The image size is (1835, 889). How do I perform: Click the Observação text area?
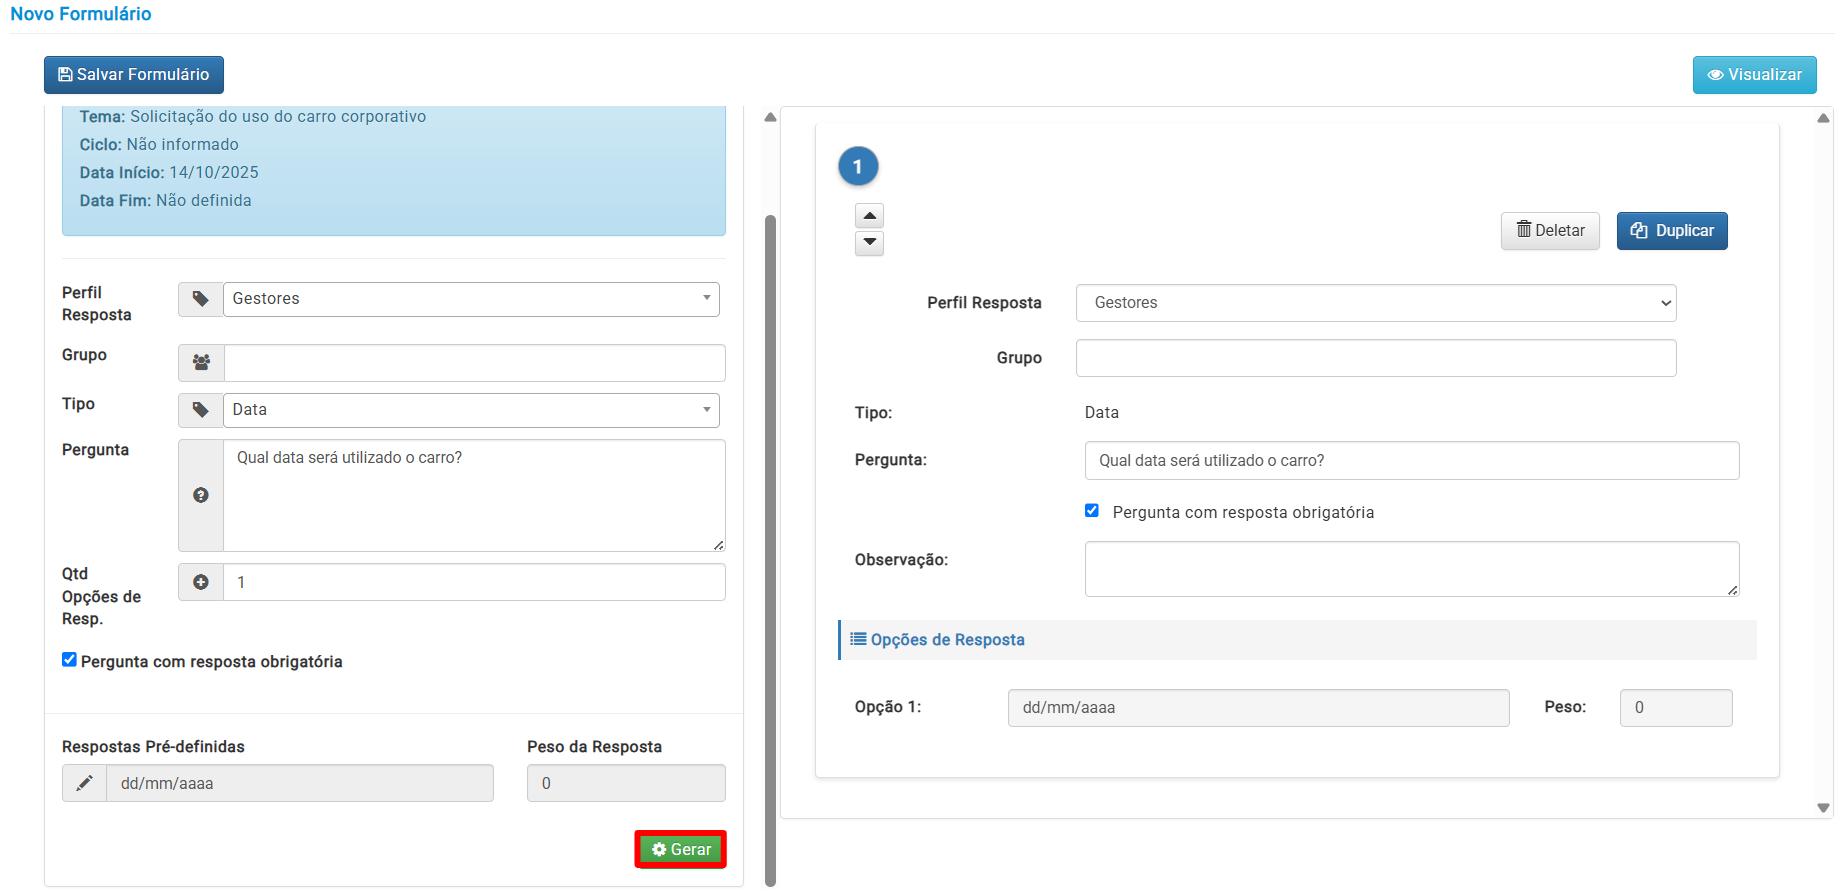1411,569
